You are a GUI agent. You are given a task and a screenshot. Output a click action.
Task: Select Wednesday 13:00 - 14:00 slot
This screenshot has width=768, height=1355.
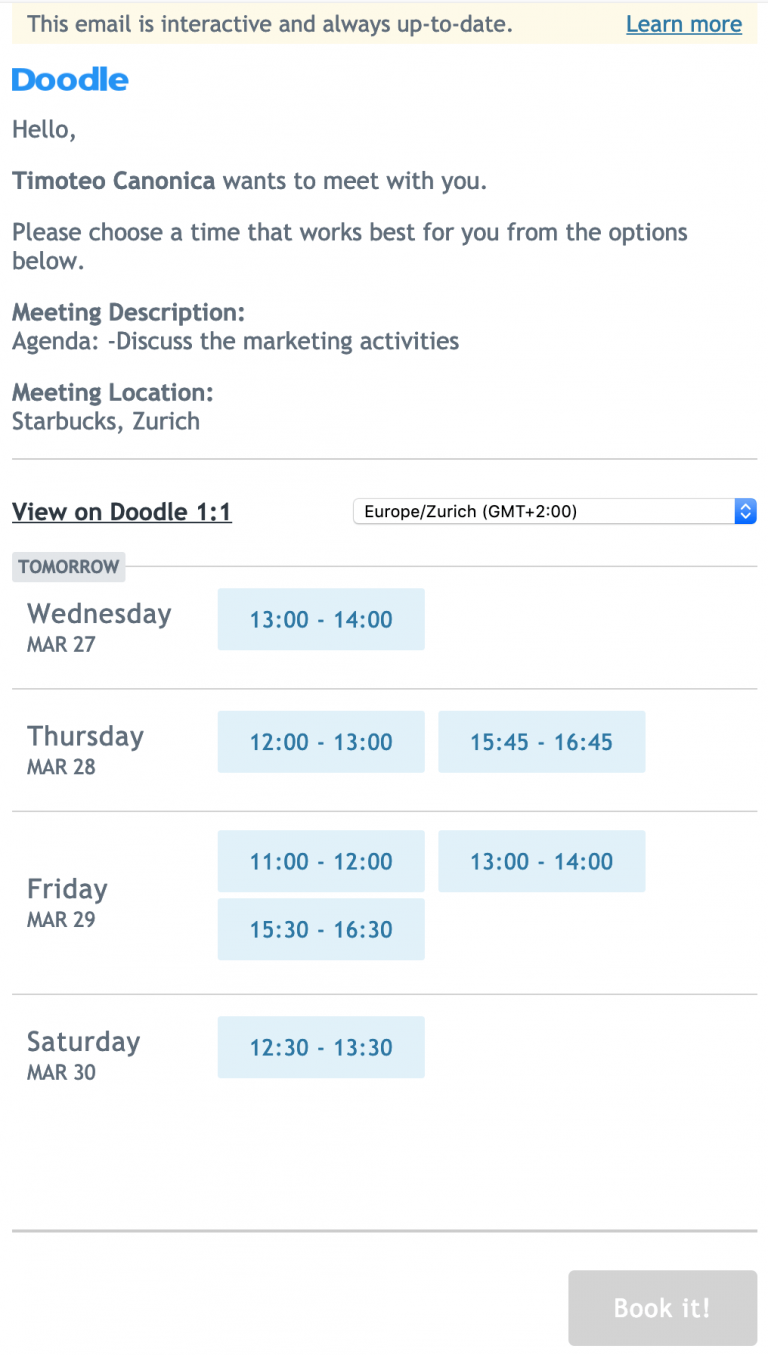[321, 619]
